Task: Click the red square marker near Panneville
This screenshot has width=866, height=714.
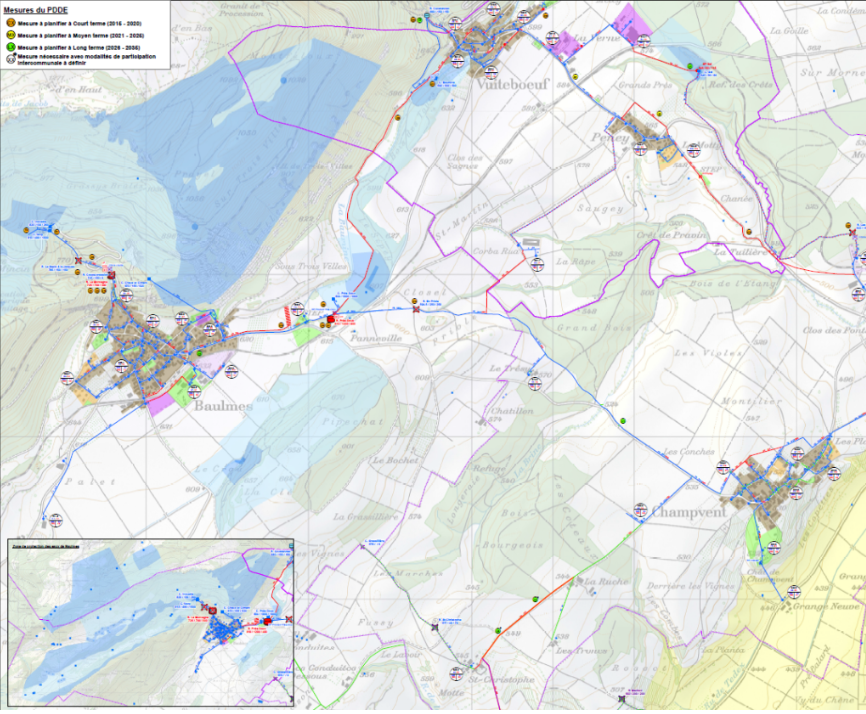Action: [x=331, y=320]
